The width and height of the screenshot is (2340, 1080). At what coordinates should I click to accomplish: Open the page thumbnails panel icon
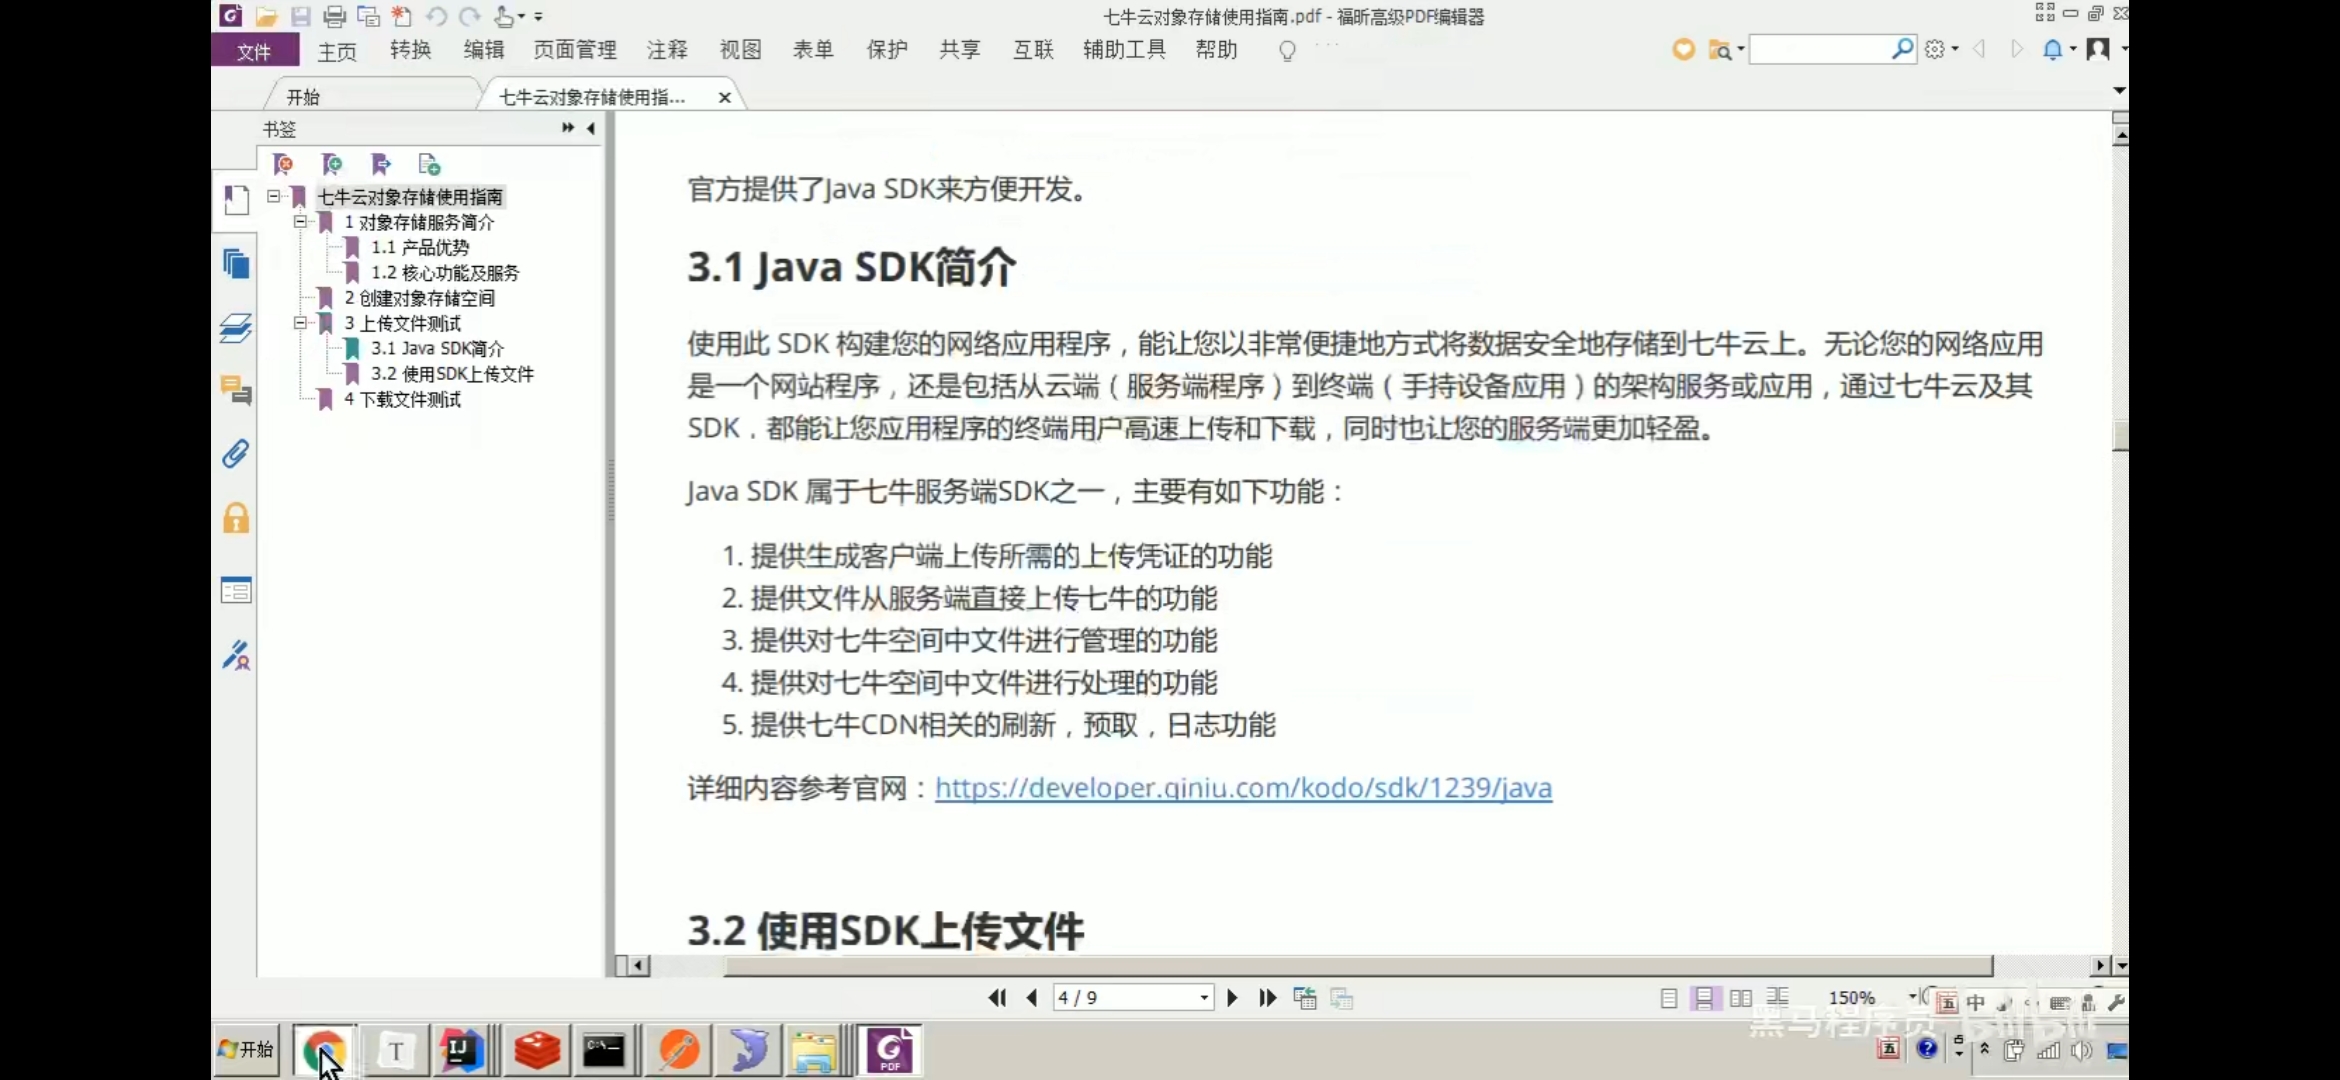[x=236, y=264]
